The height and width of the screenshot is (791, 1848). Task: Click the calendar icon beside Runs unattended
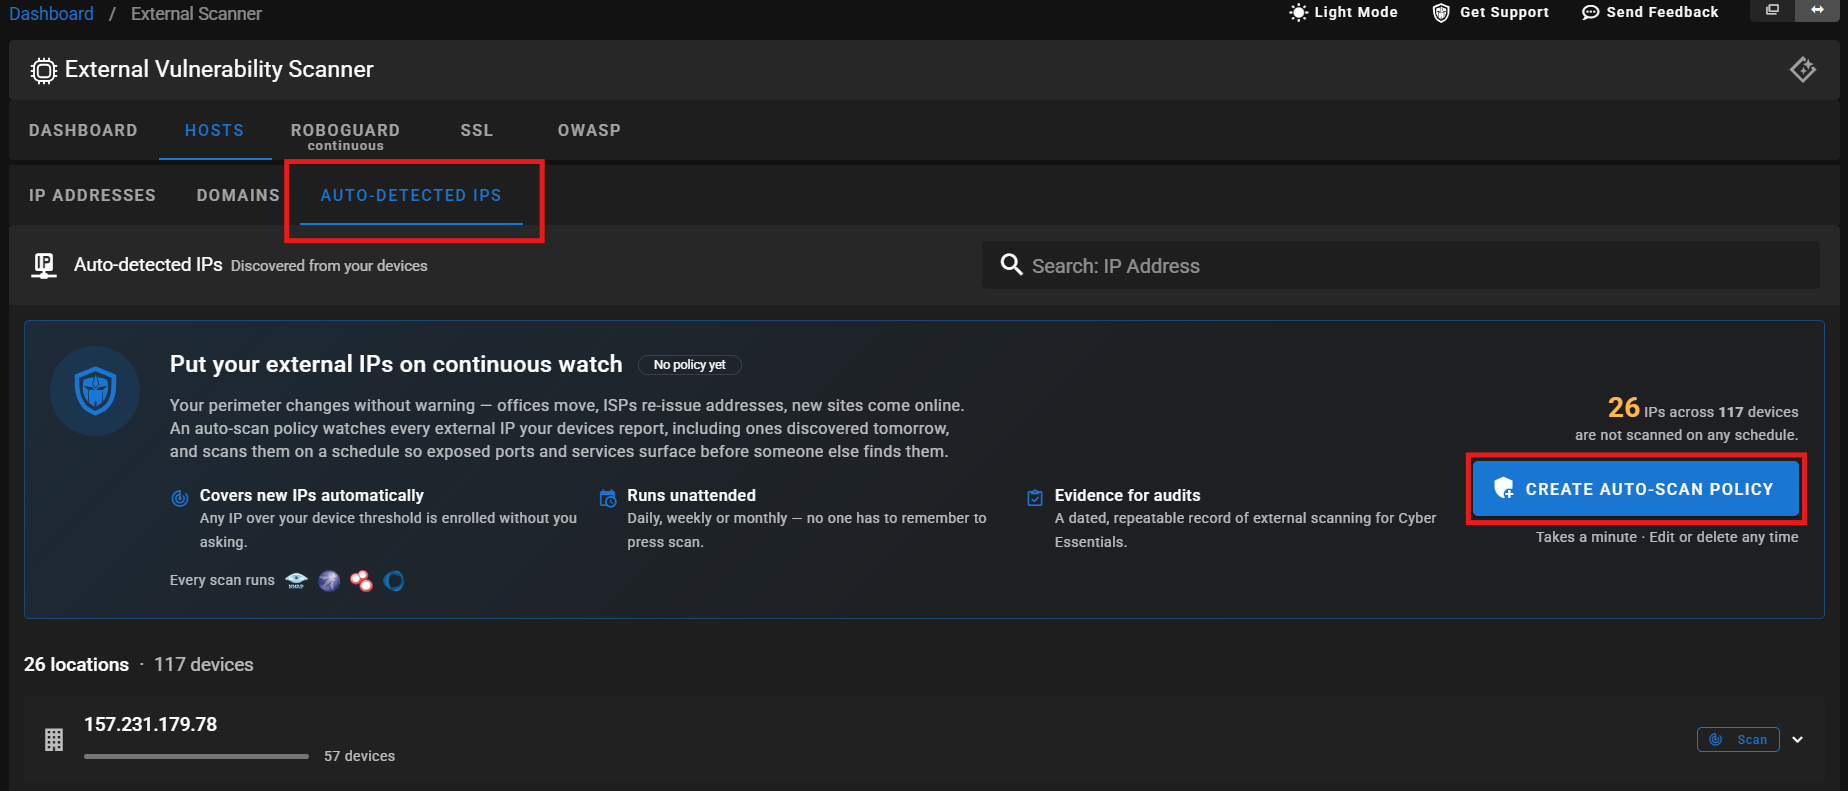(607, 498)
